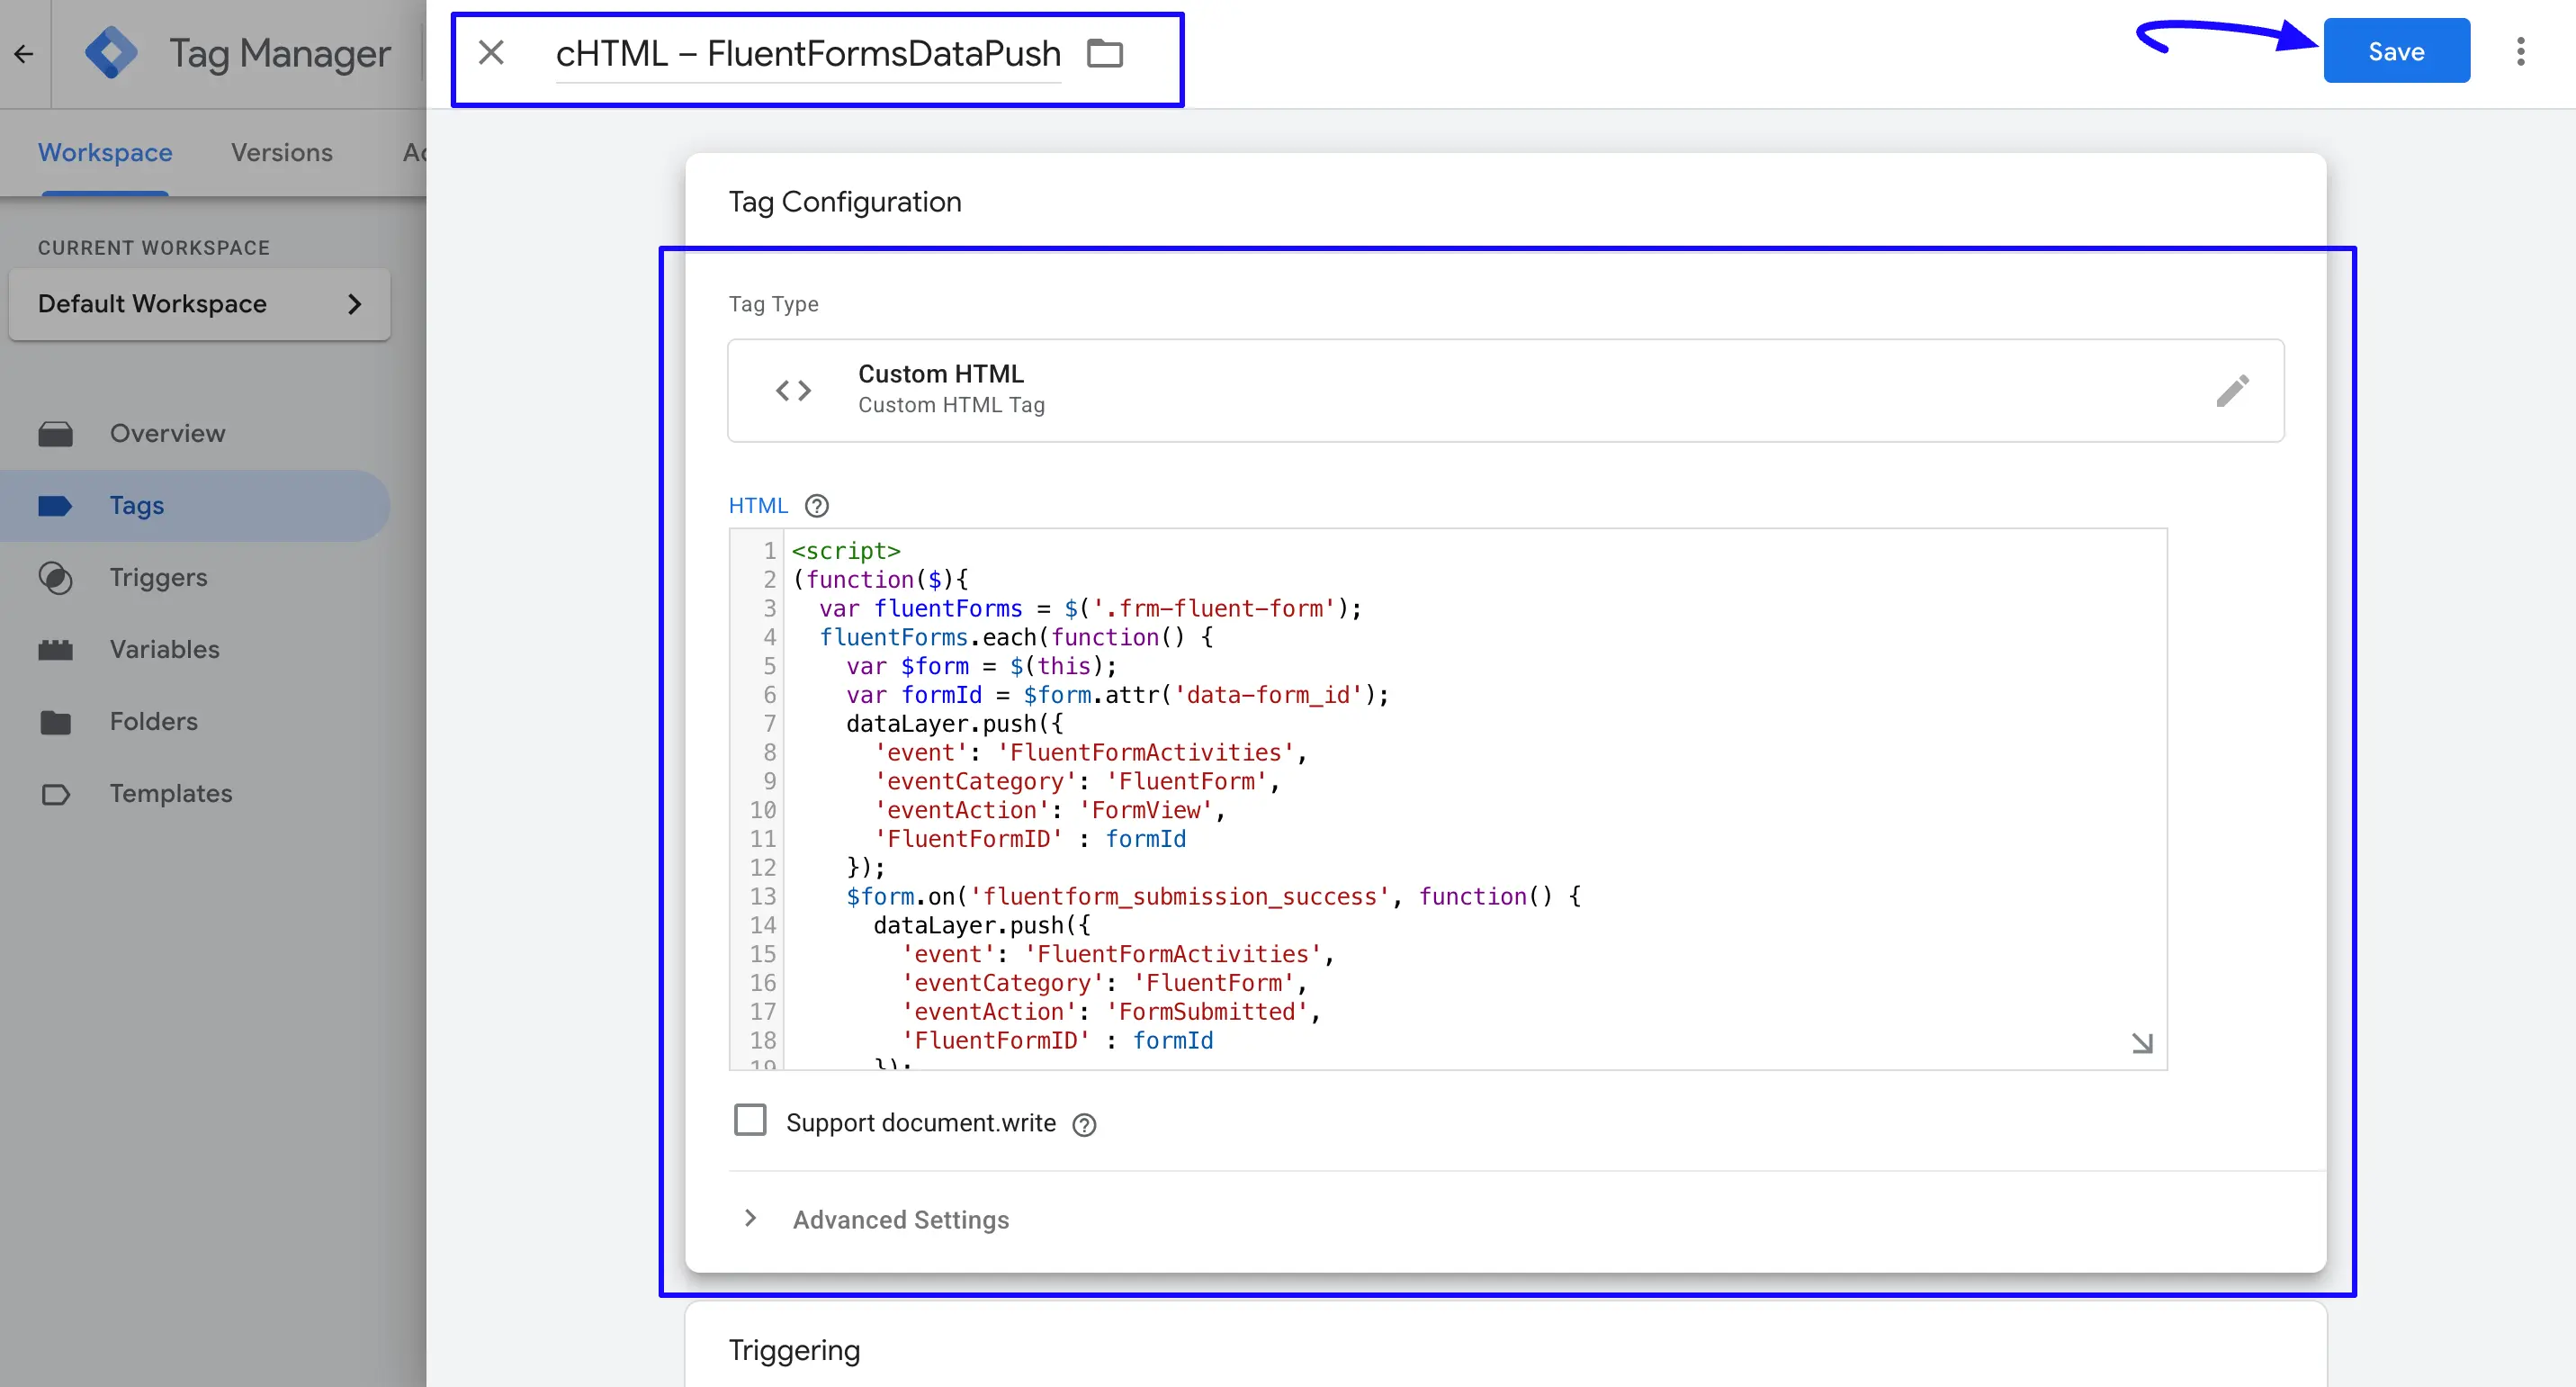Click the Triggers sidebar icon

(x=55, y=578)
